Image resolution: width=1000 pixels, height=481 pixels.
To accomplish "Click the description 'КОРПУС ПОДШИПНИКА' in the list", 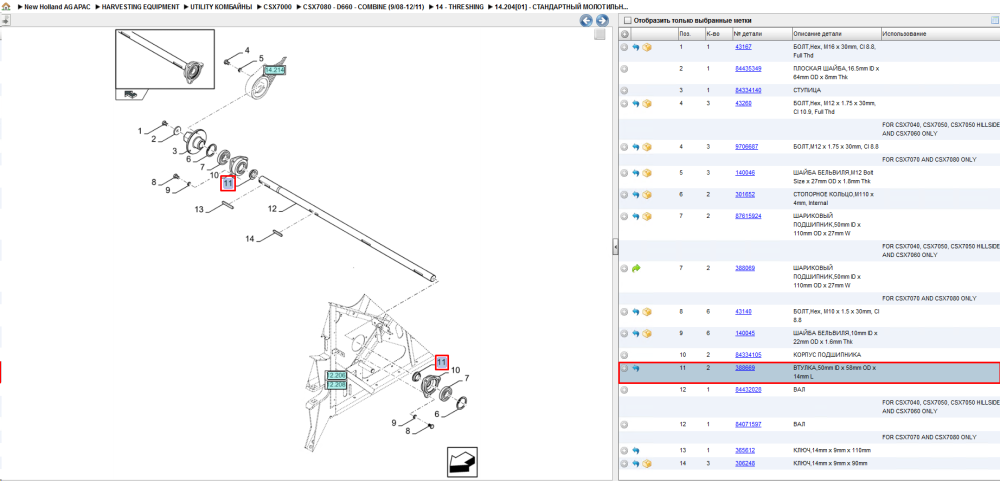I will [827, 355].
